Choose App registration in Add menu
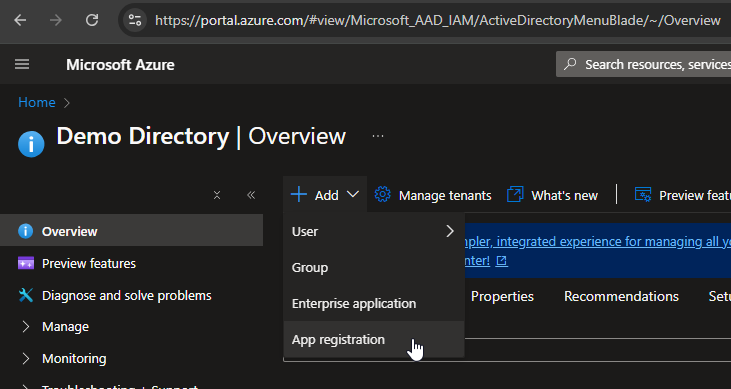Viewport: 731px width, 389px height. [x=374, y=339]
